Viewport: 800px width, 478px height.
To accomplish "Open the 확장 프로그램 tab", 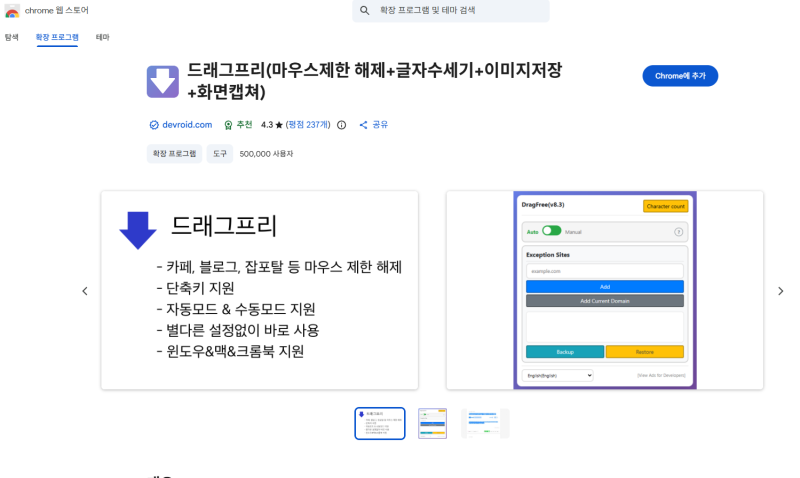I will pos(57,37).
